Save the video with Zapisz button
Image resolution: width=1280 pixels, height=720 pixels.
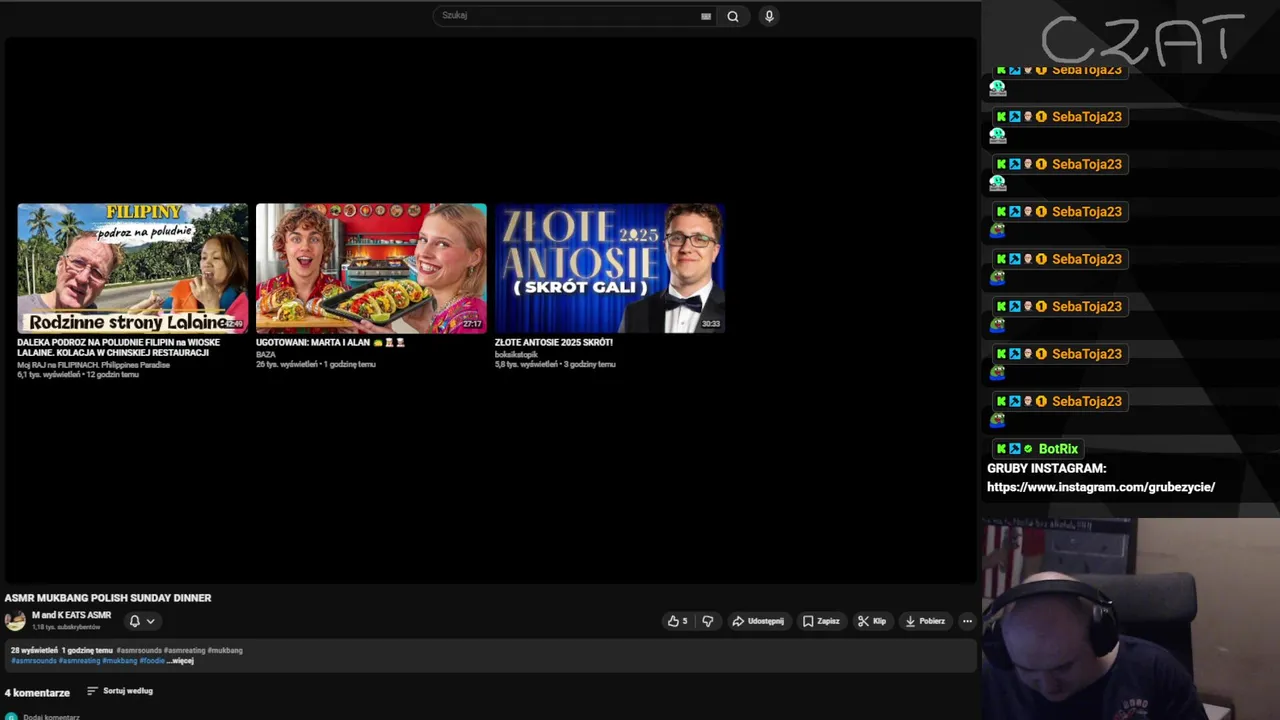point(821,621)
